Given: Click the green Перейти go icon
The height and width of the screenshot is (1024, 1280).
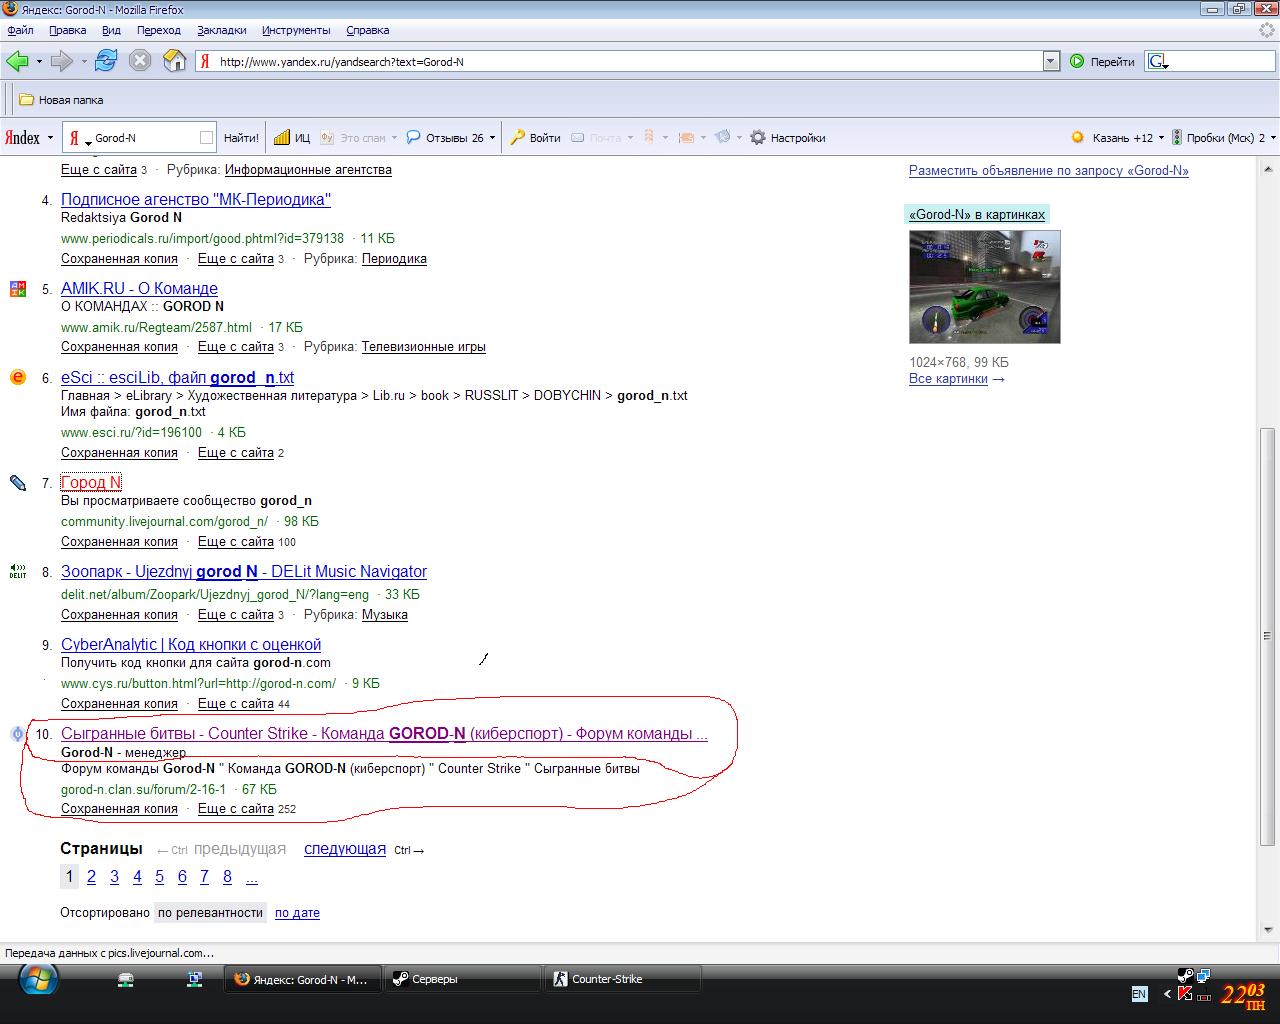Looking at the screenshot, I should 1077,61.
